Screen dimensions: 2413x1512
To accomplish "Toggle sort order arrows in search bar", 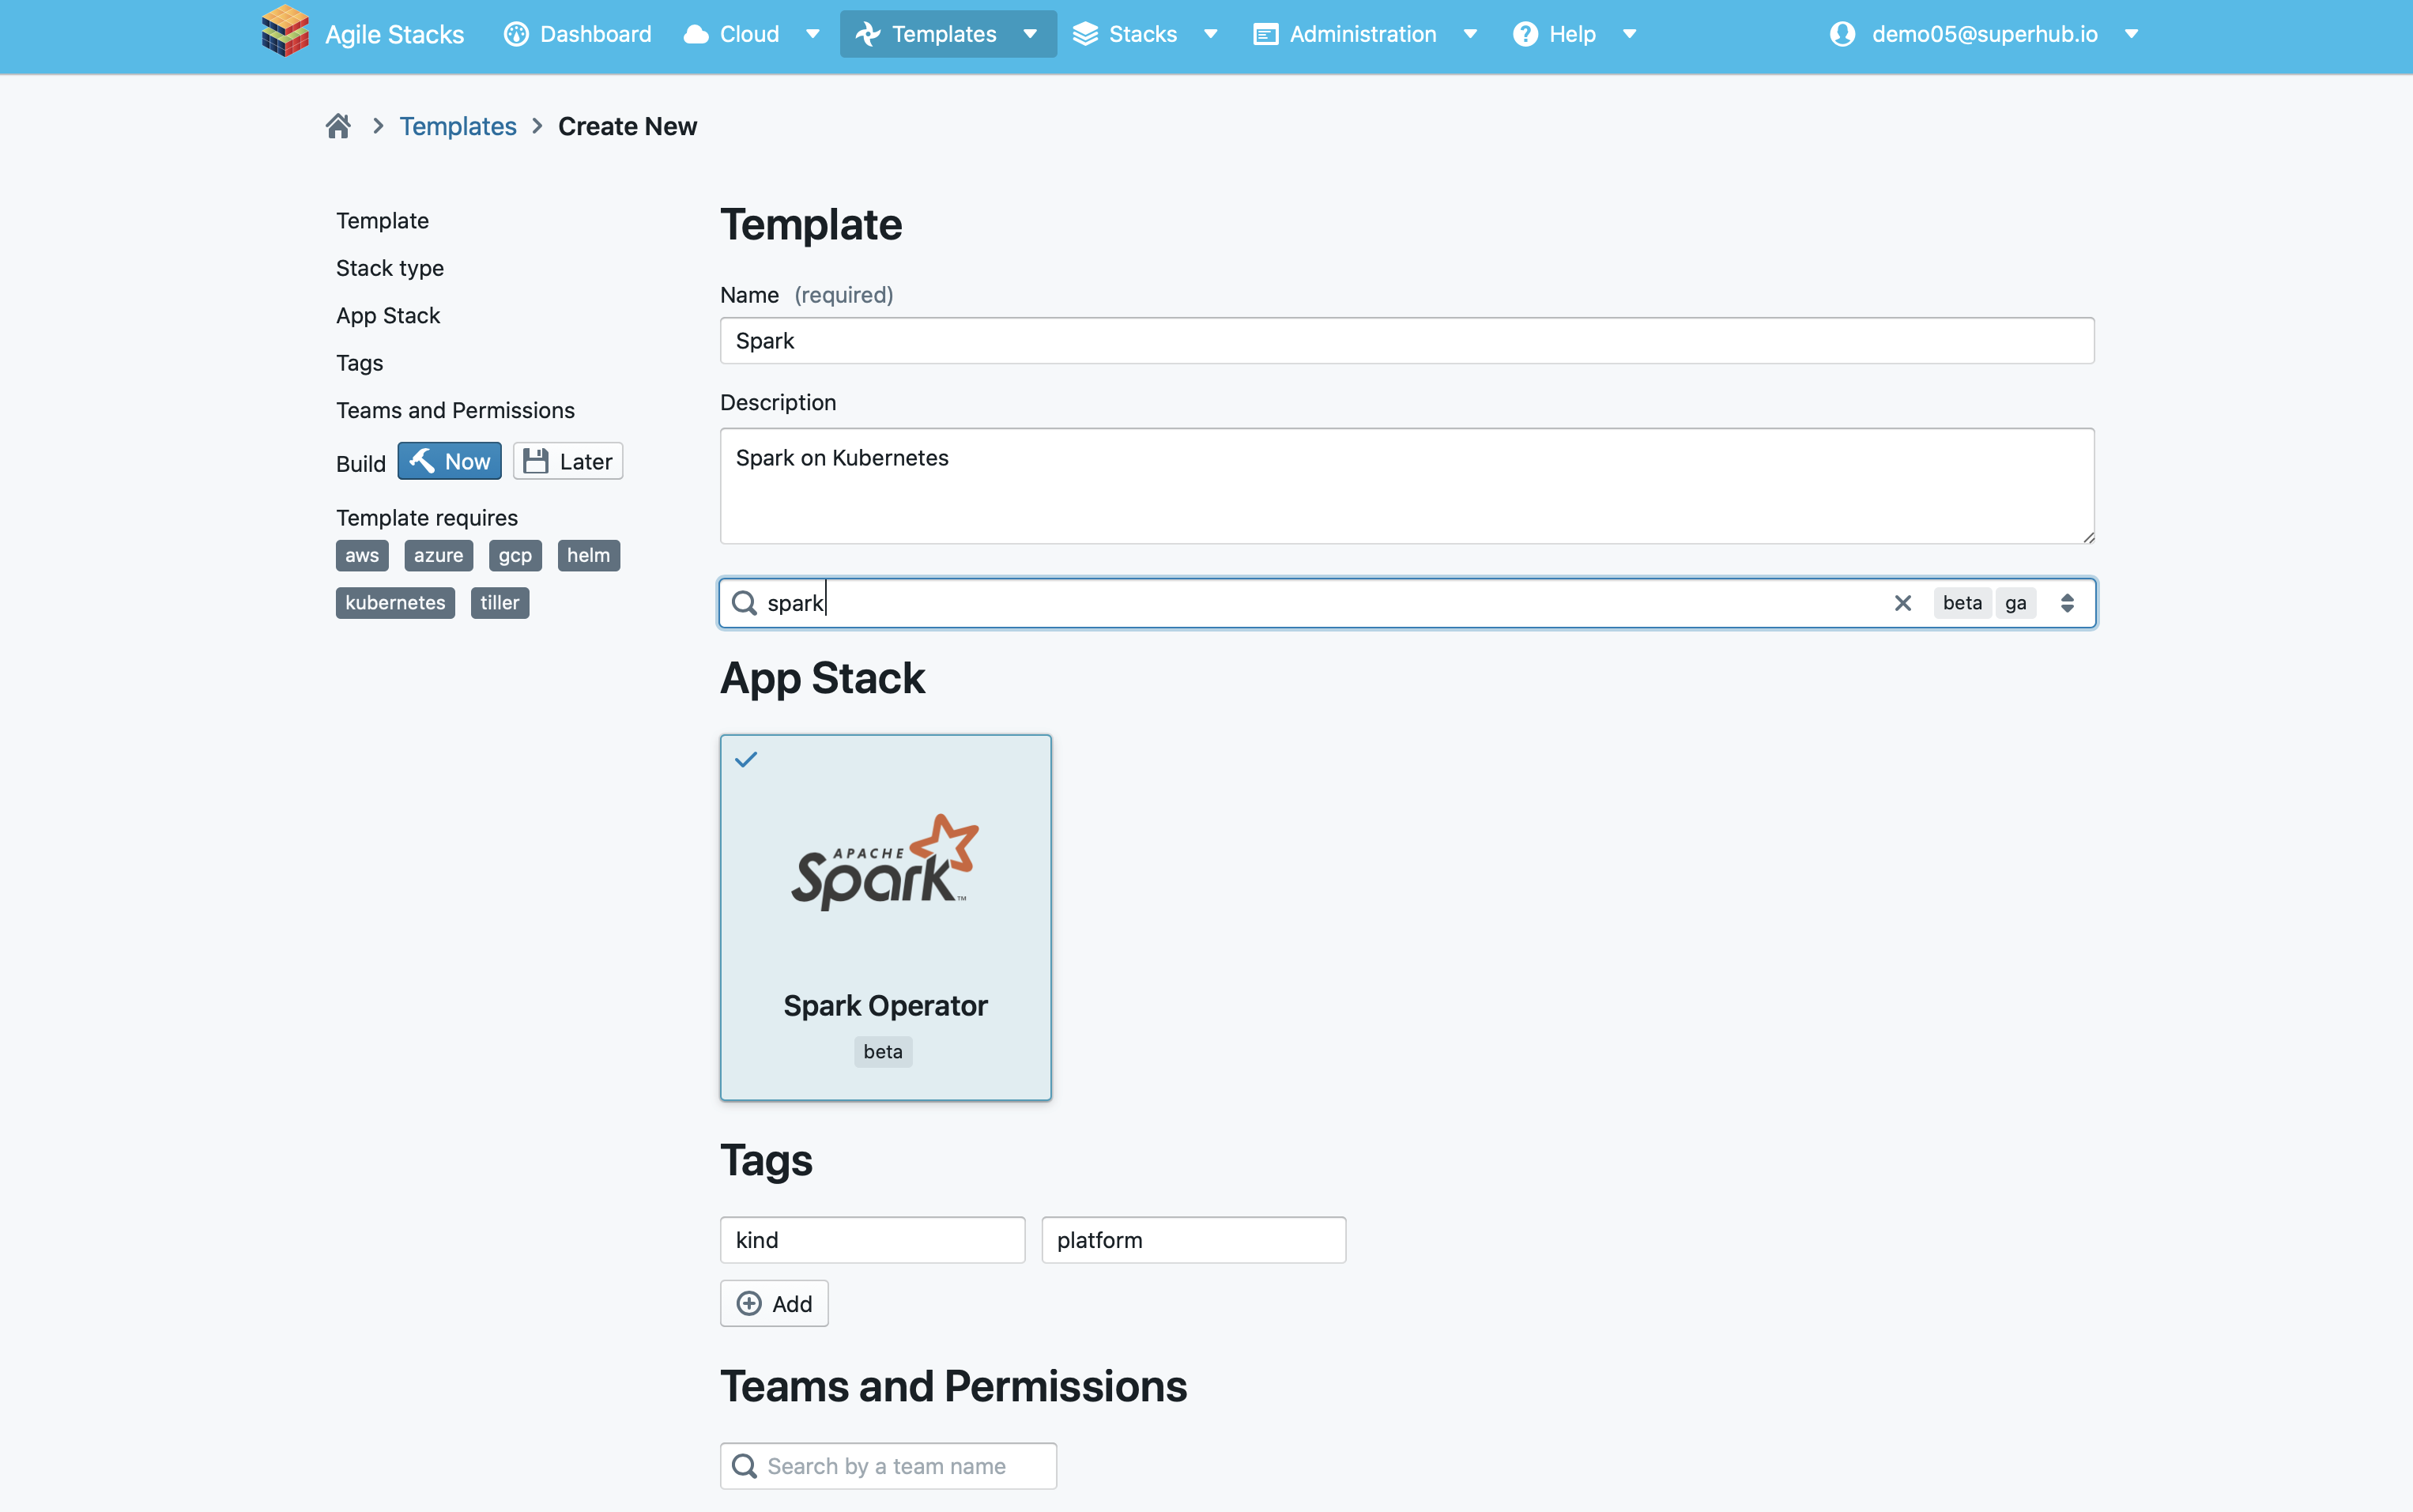I will tap(2067, 603).
